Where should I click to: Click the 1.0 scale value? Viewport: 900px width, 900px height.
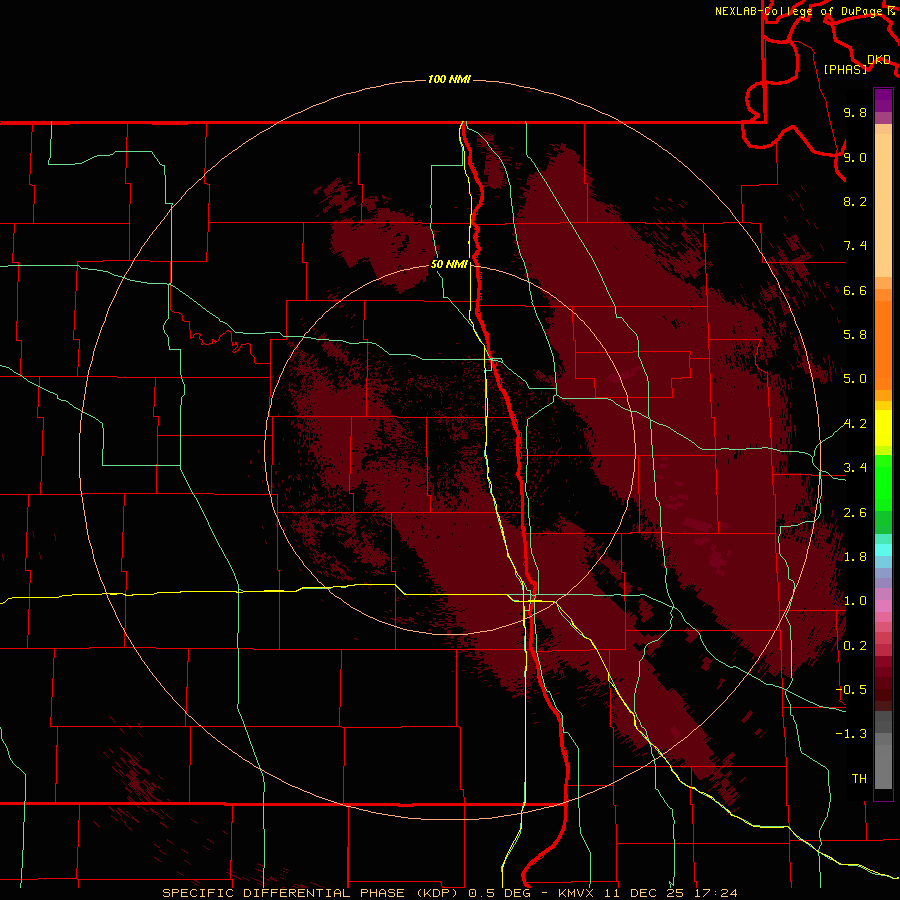855,601
